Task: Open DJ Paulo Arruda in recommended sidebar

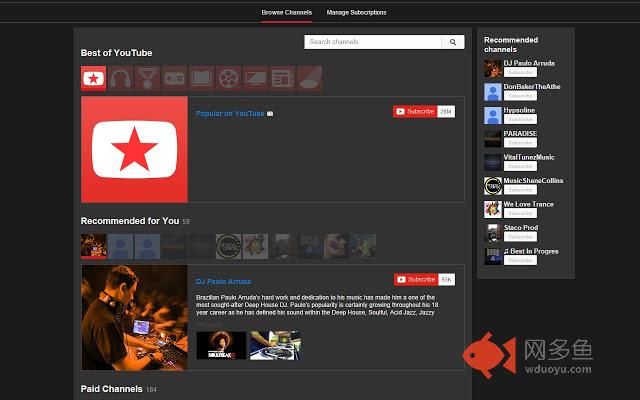Action: tap(529, 63)
